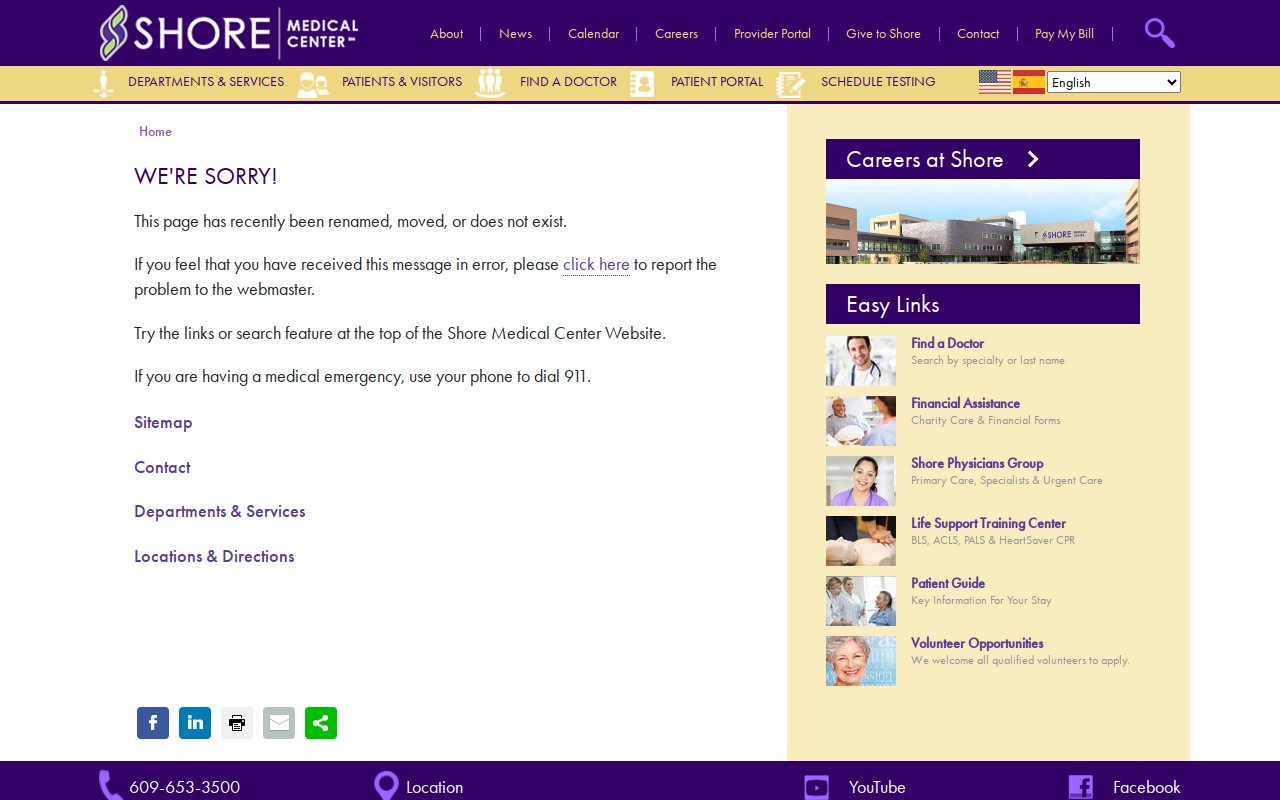The image size is (1280, 800).
Task: Click the print page icon
Action: click(237, 723)
